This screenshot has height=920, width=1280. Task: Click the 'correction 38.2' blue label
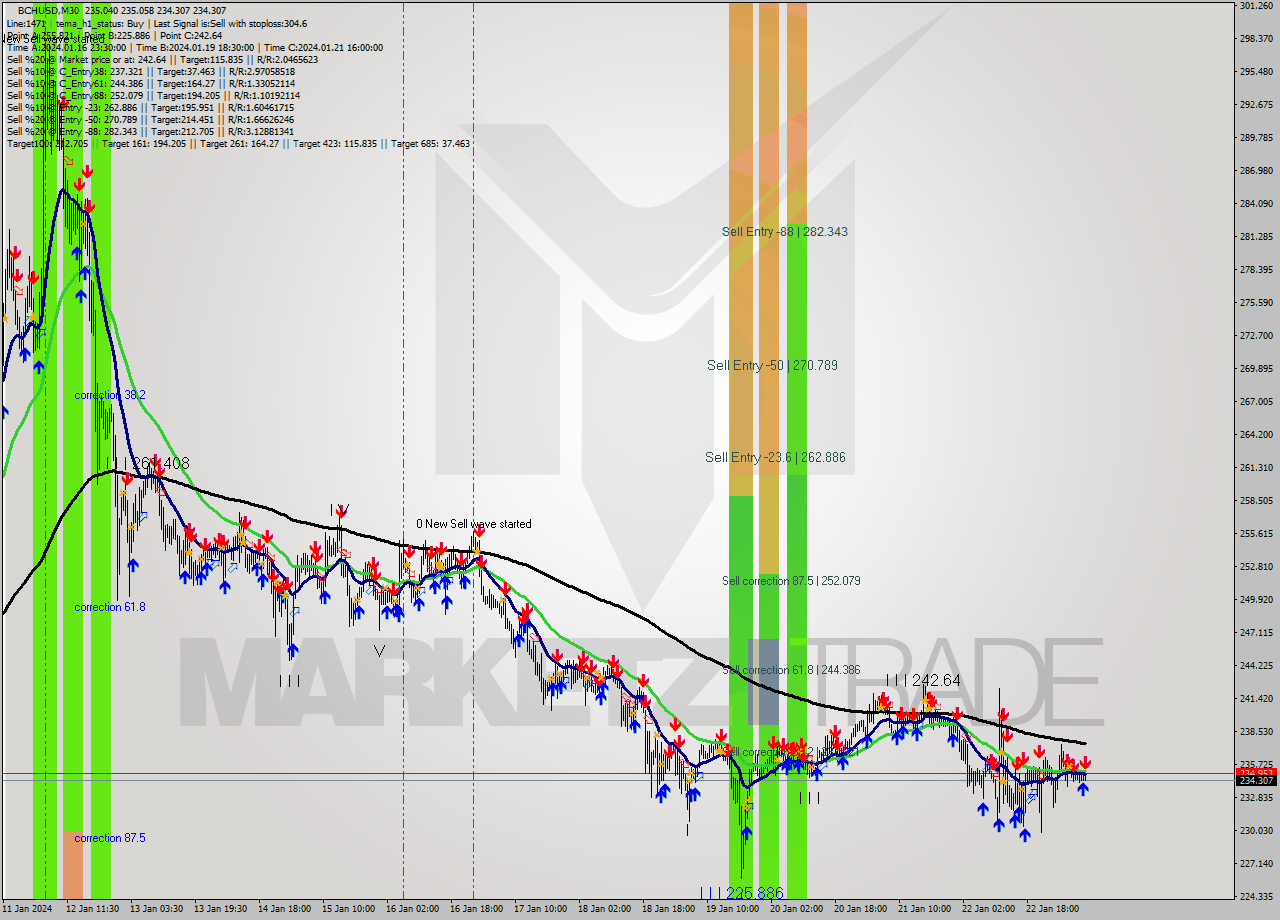tap(110, 396)
